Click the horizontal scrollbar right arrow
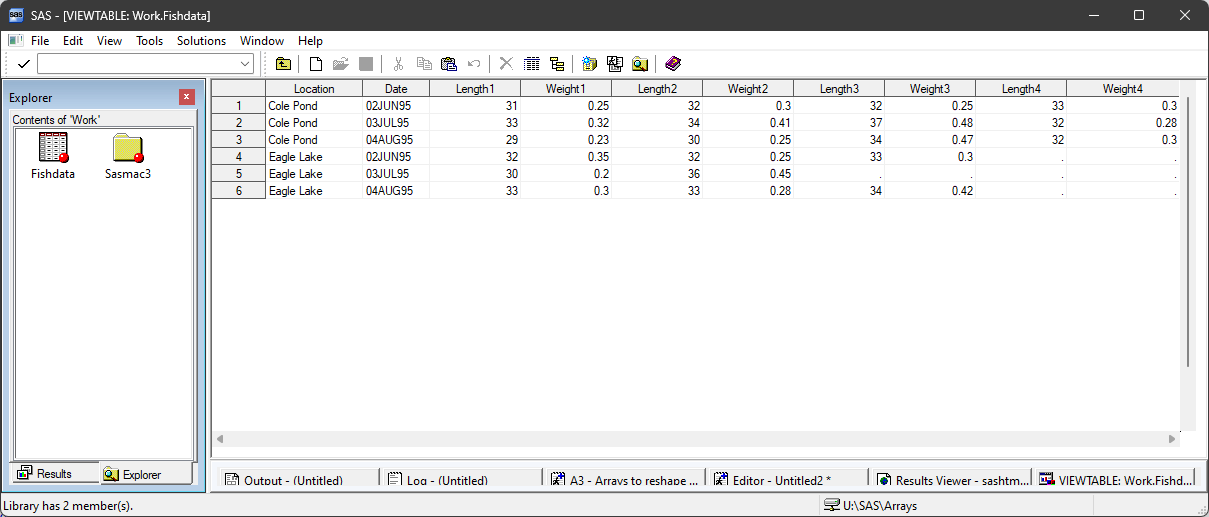This screenshot has height=517, width=1209. click(1173, 439)
